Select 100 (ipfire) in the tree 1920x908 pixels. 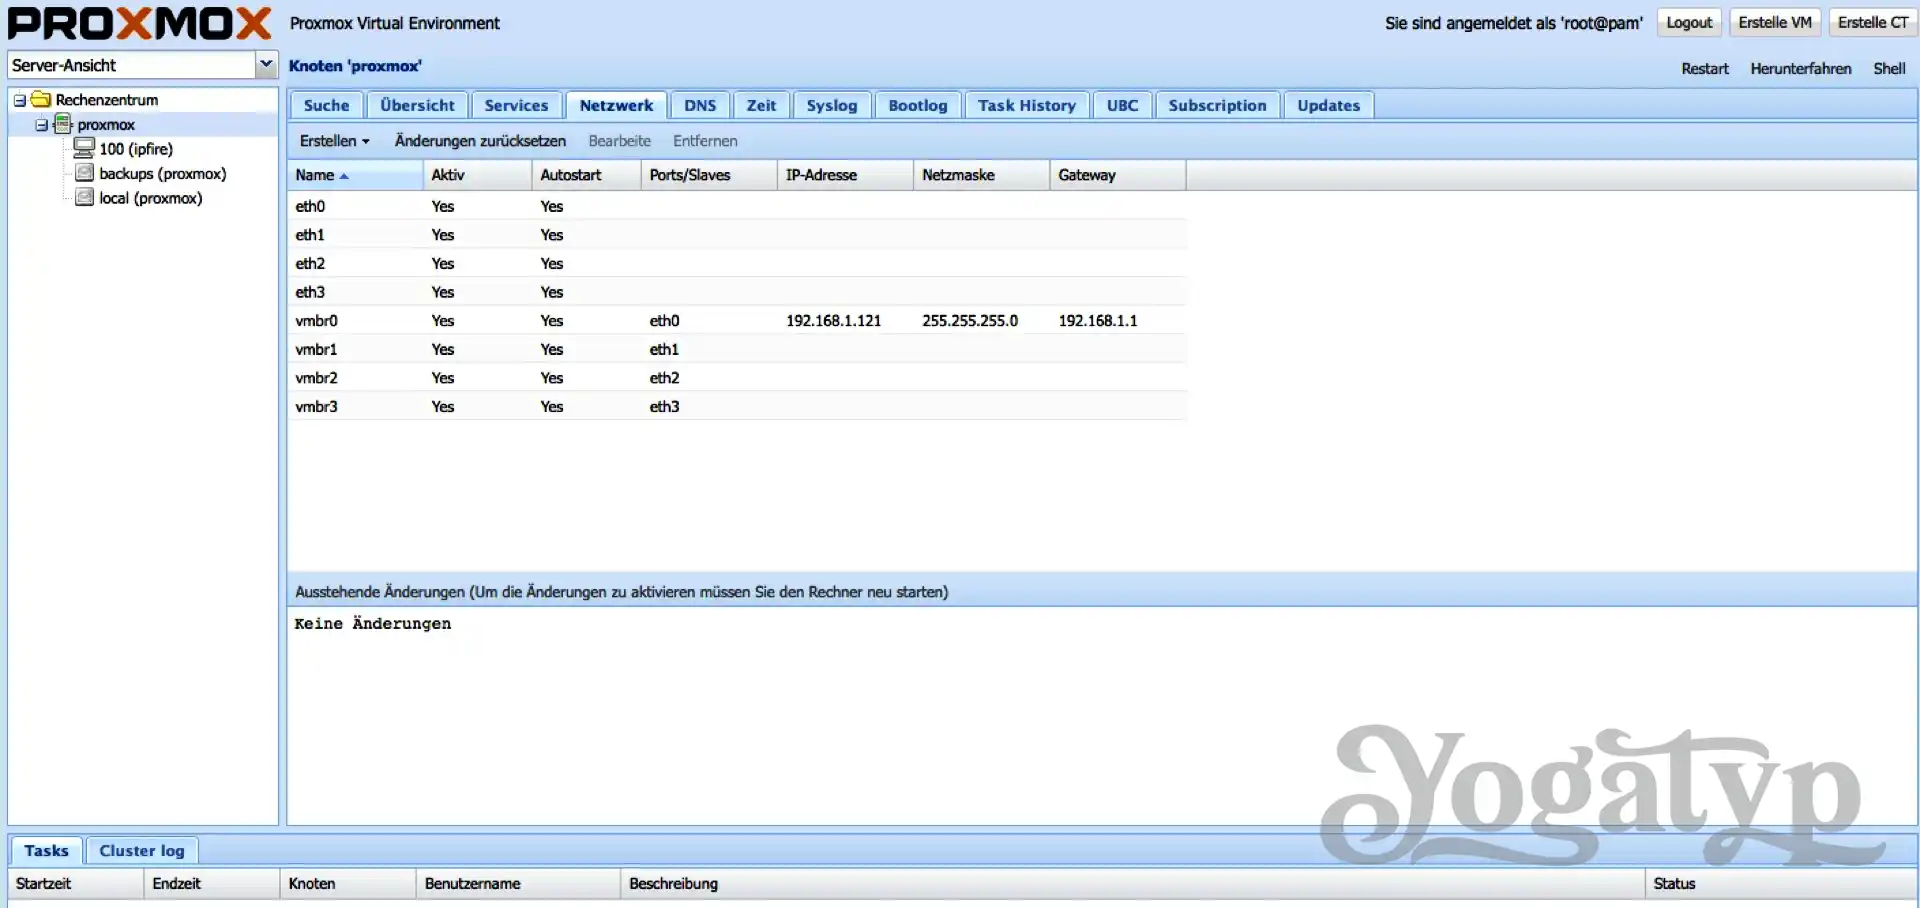tap(136, 149)
